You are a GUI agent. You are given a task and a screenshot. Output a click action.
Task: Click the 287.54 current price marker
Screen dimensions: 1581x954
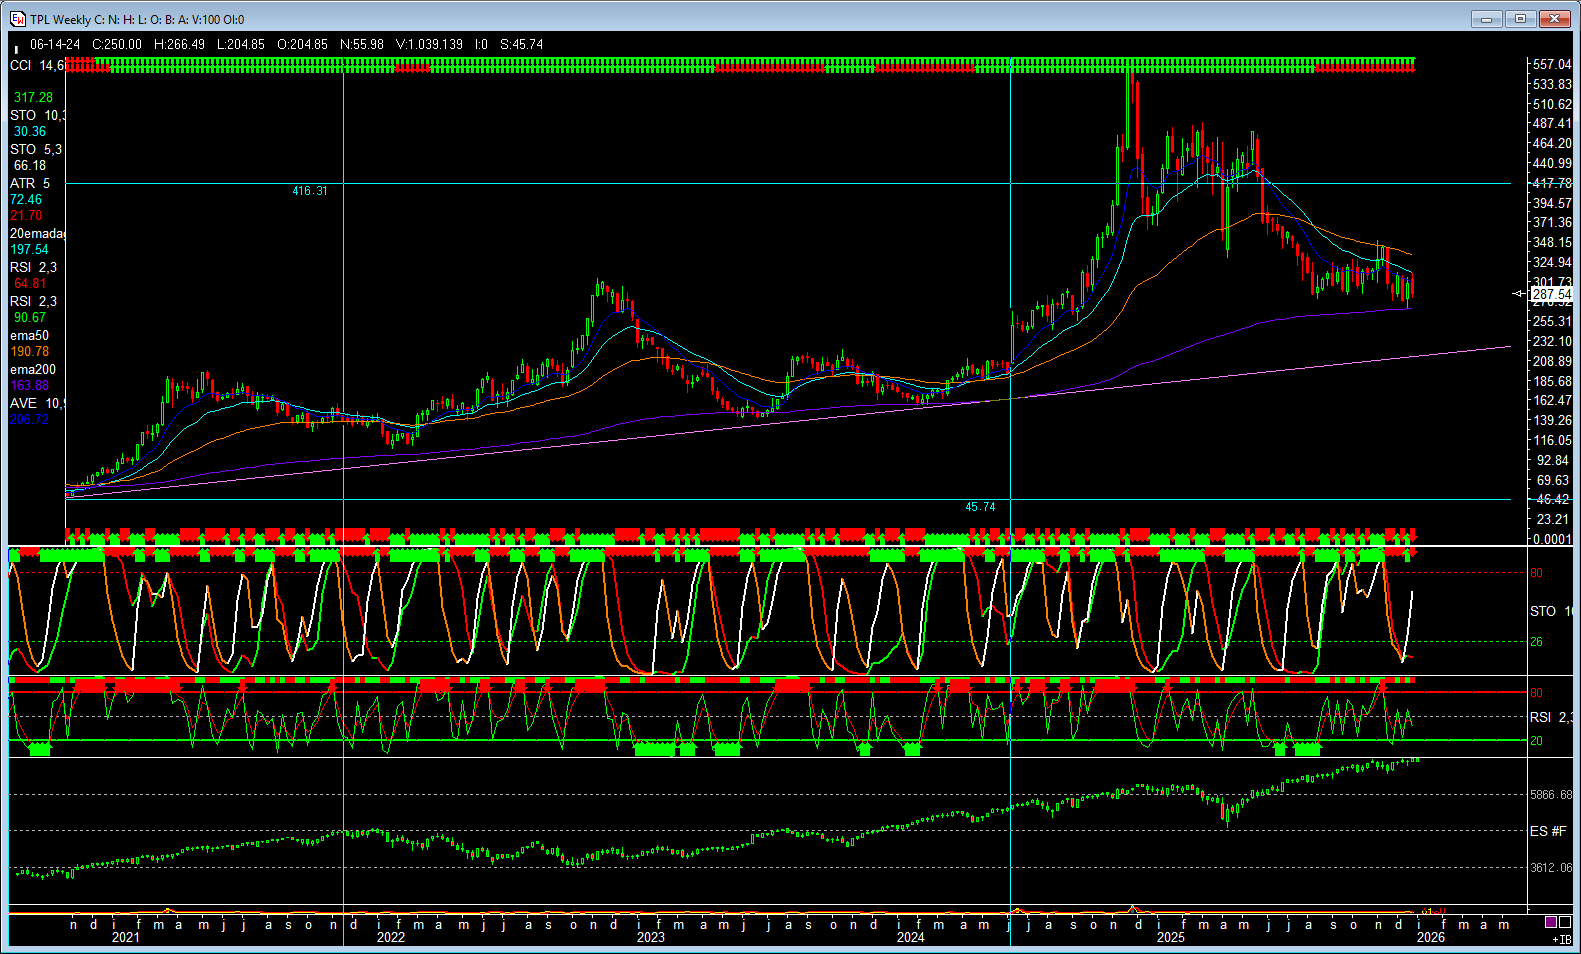1551,294
